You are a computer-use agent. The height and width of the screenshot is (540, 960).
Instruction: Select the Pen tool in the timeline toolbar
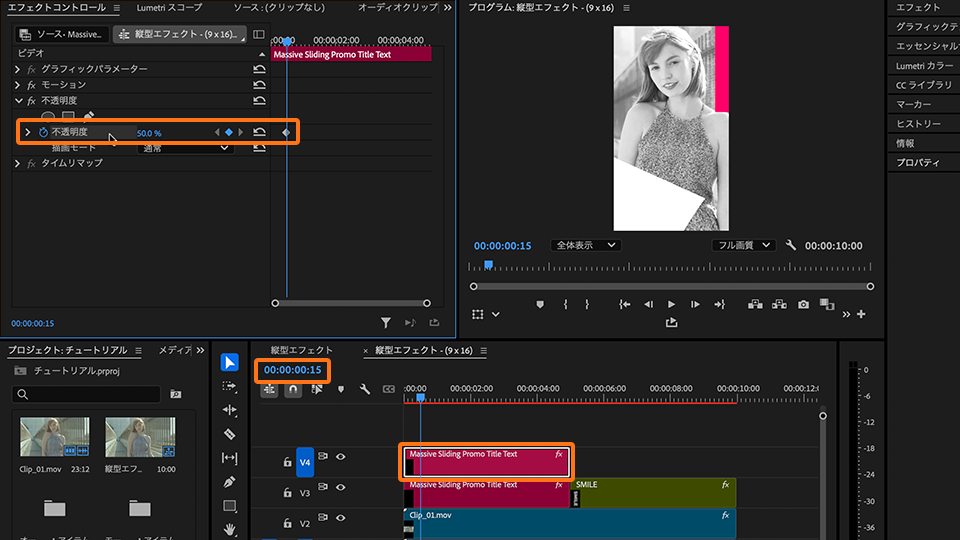point(230,482)
